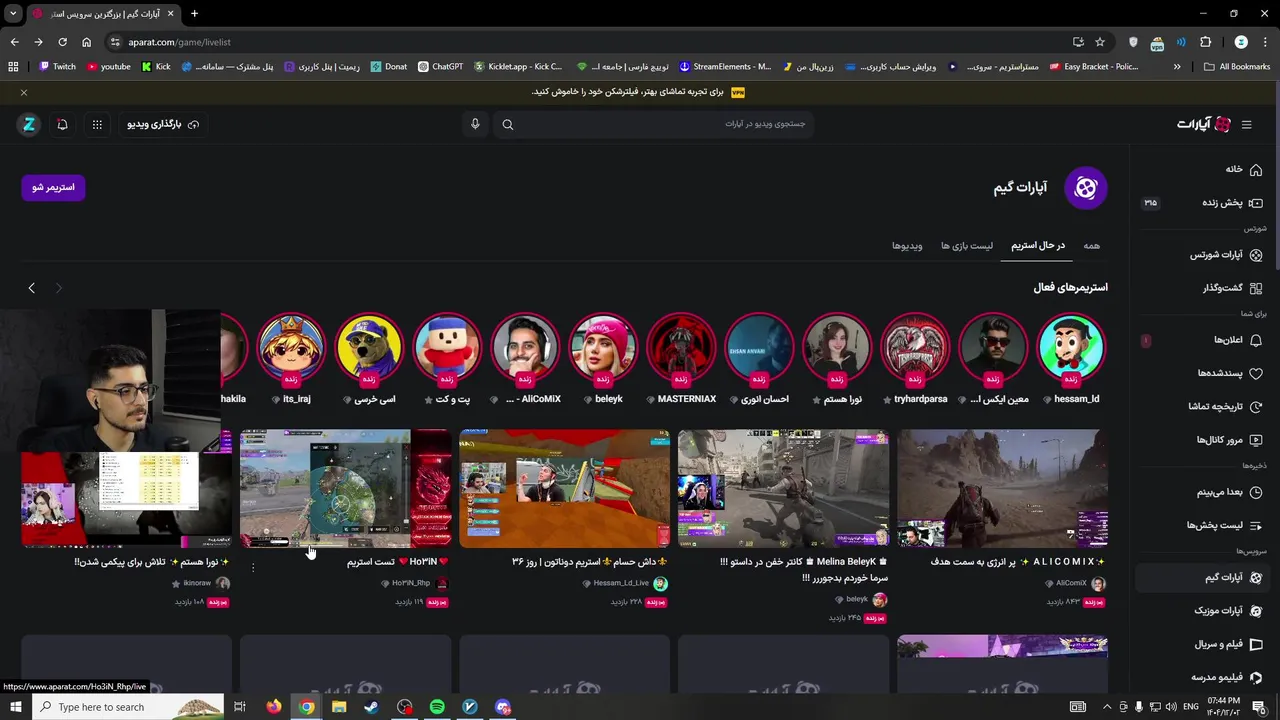Open the notifications bell in header

(x=62, y=124)
